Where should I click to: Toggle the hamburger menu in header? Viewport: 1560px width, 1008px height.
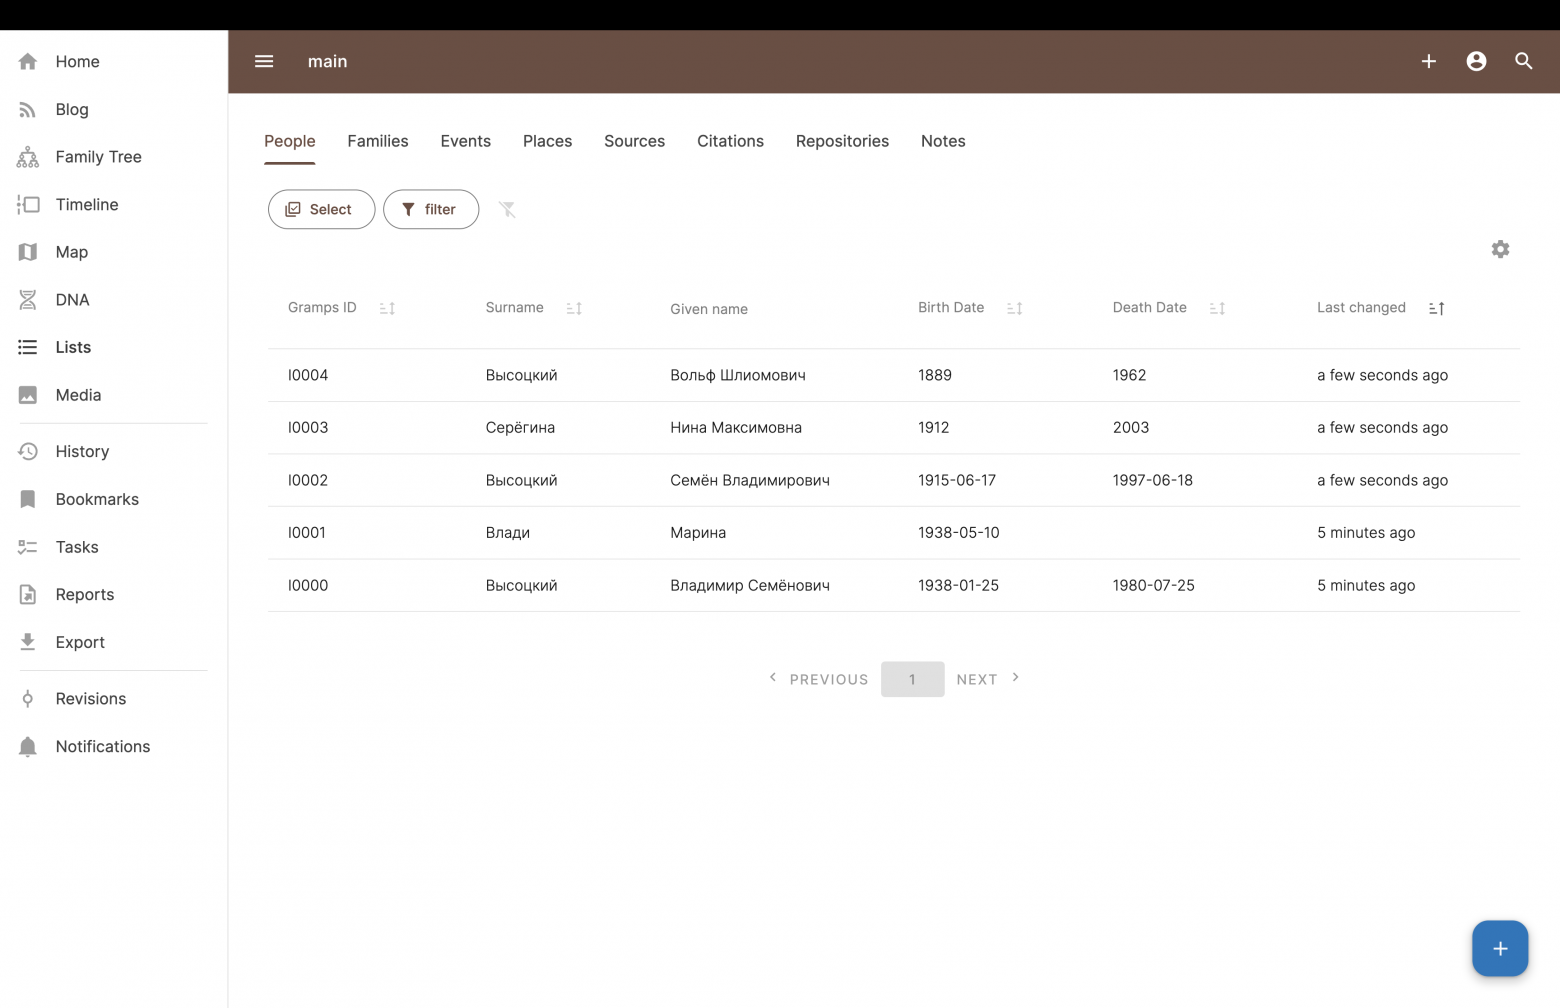pos(264,61)
